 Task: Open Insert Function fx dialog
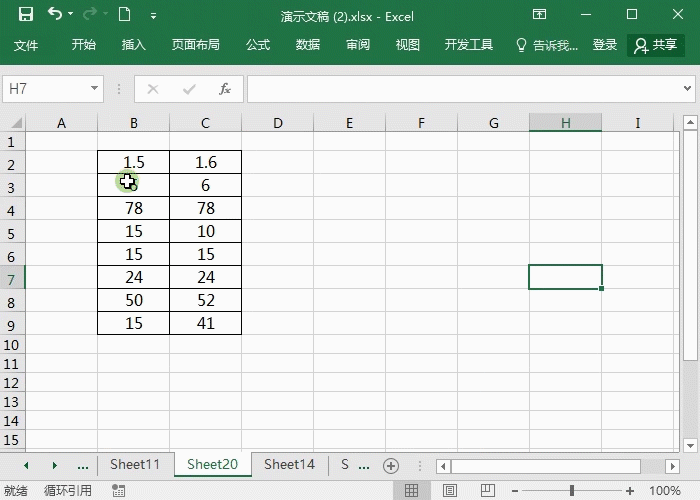click(225, 89)
